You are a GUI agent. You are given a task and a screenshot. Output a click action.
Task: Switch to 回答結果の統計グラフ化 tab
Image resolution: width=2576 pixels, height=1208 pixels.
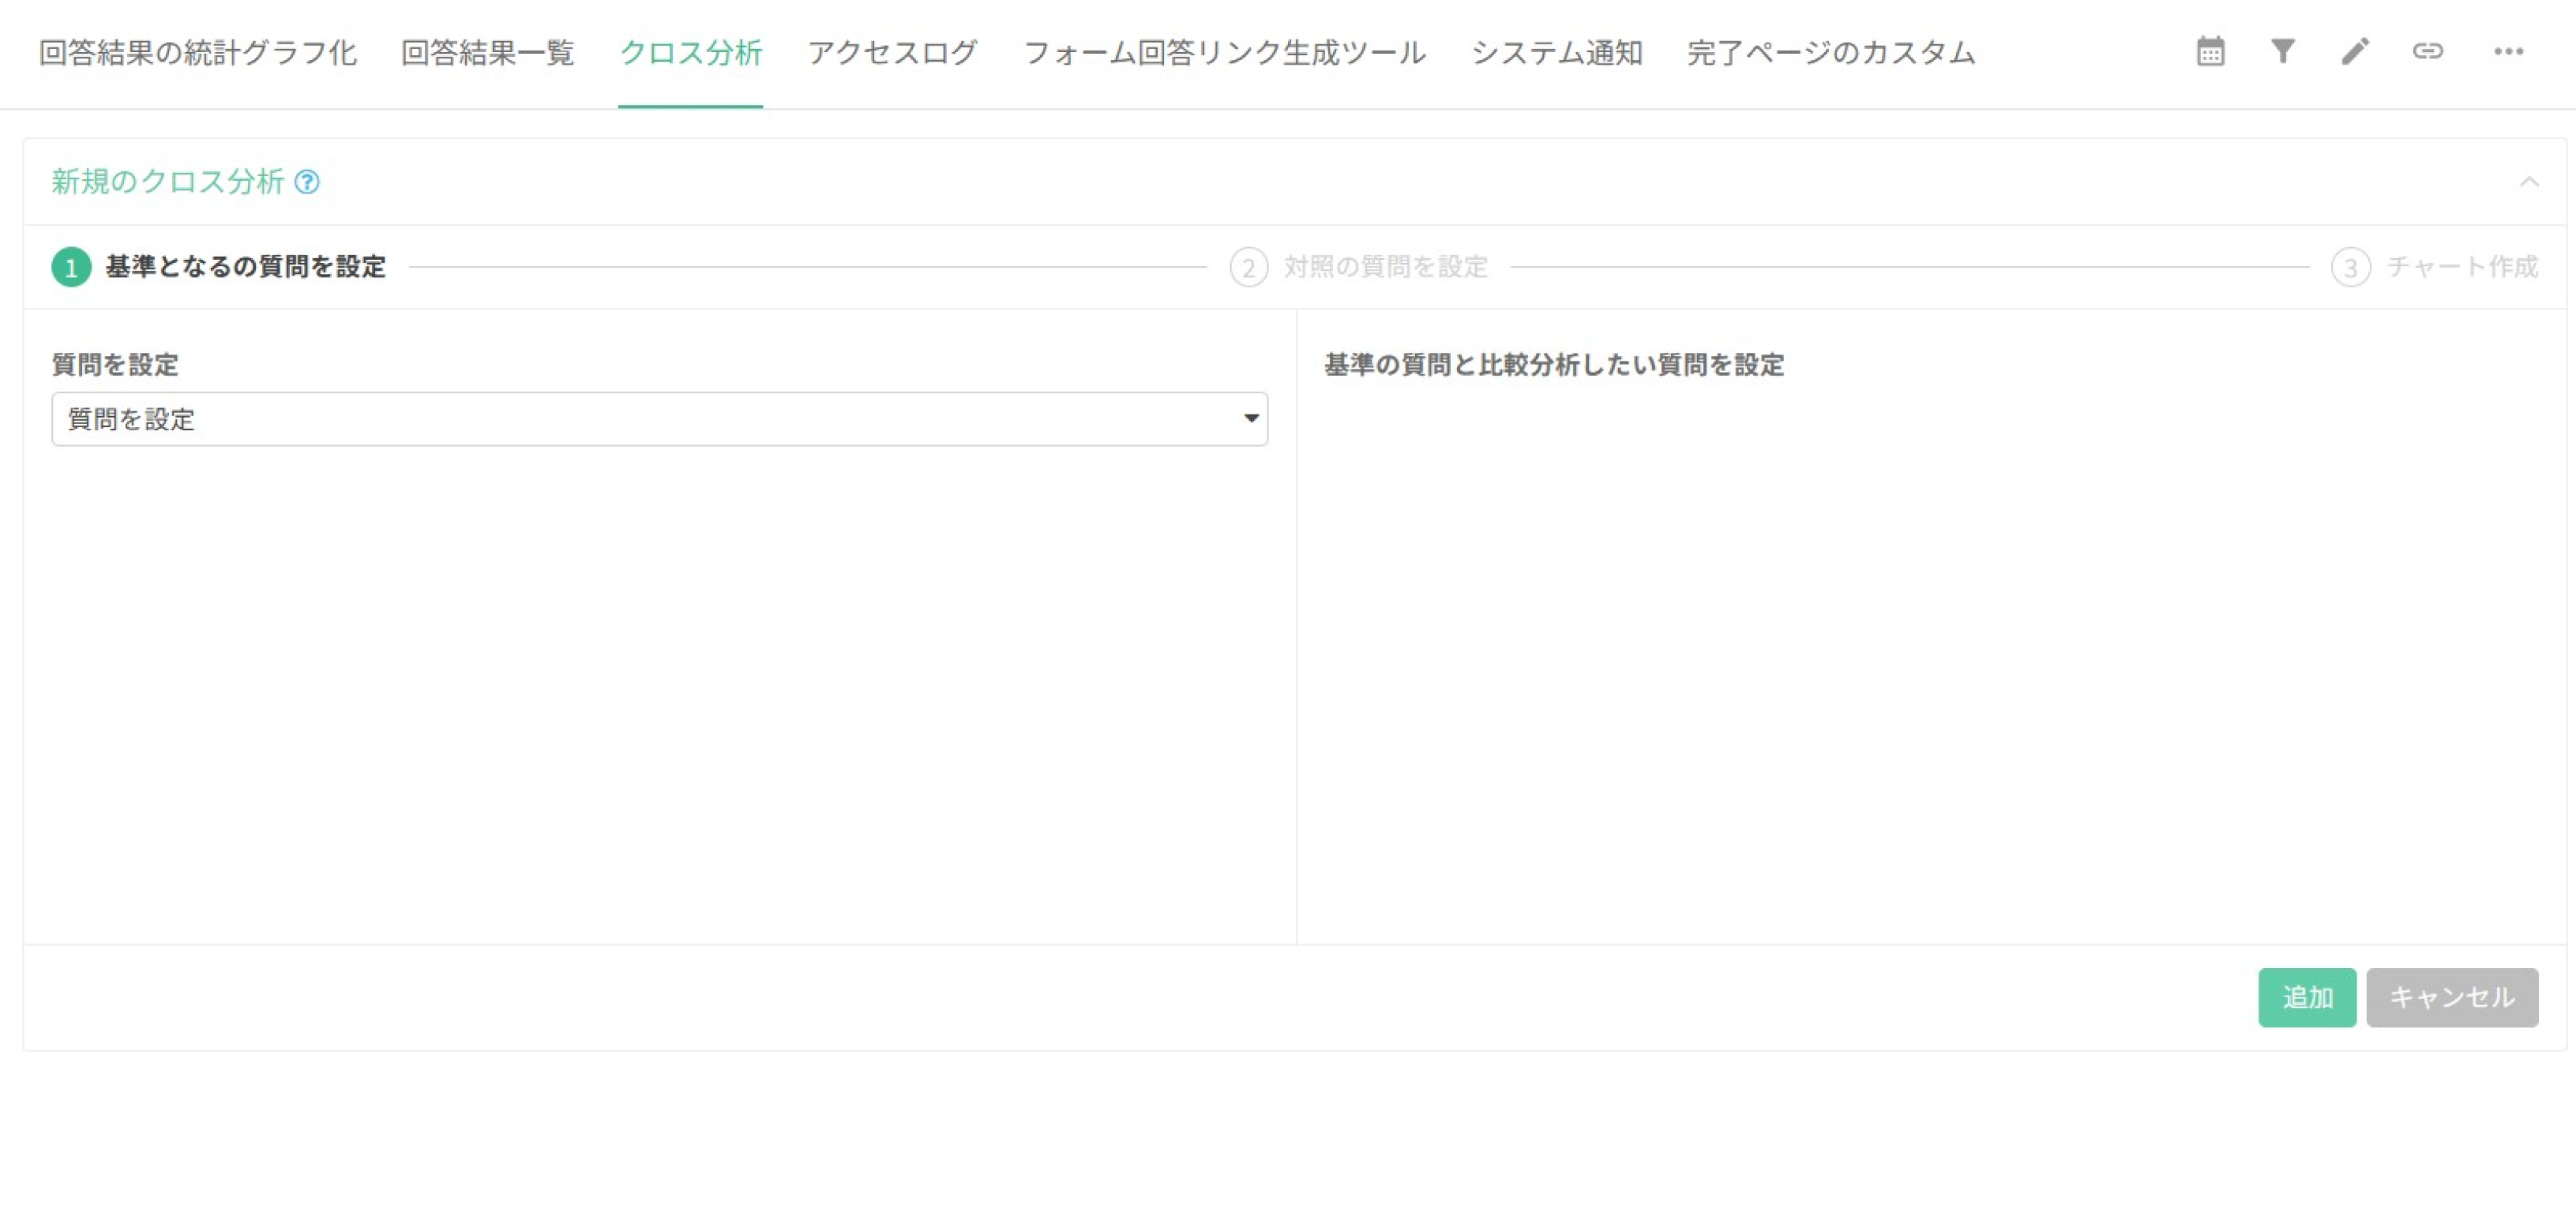tap(198, 53)
